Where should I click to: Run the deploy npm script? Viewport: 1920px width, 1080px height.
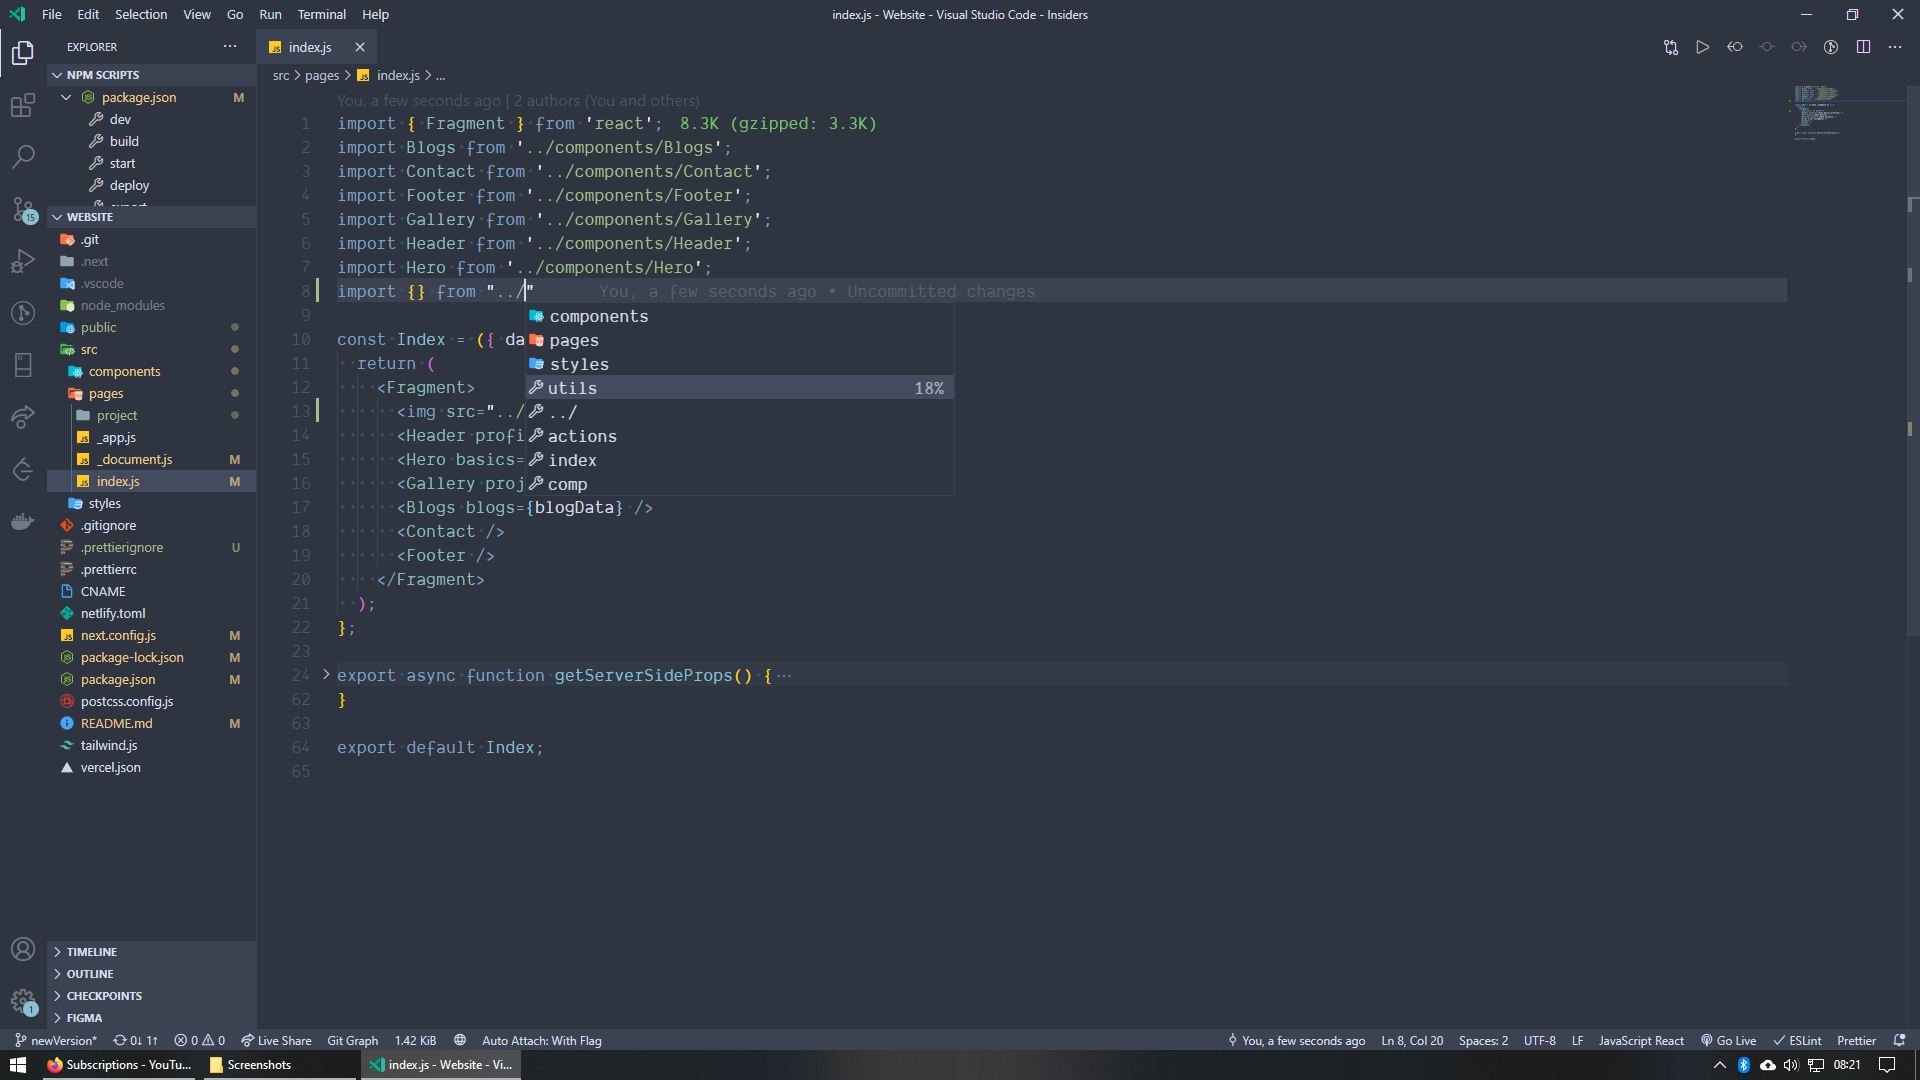coord(128,184)
